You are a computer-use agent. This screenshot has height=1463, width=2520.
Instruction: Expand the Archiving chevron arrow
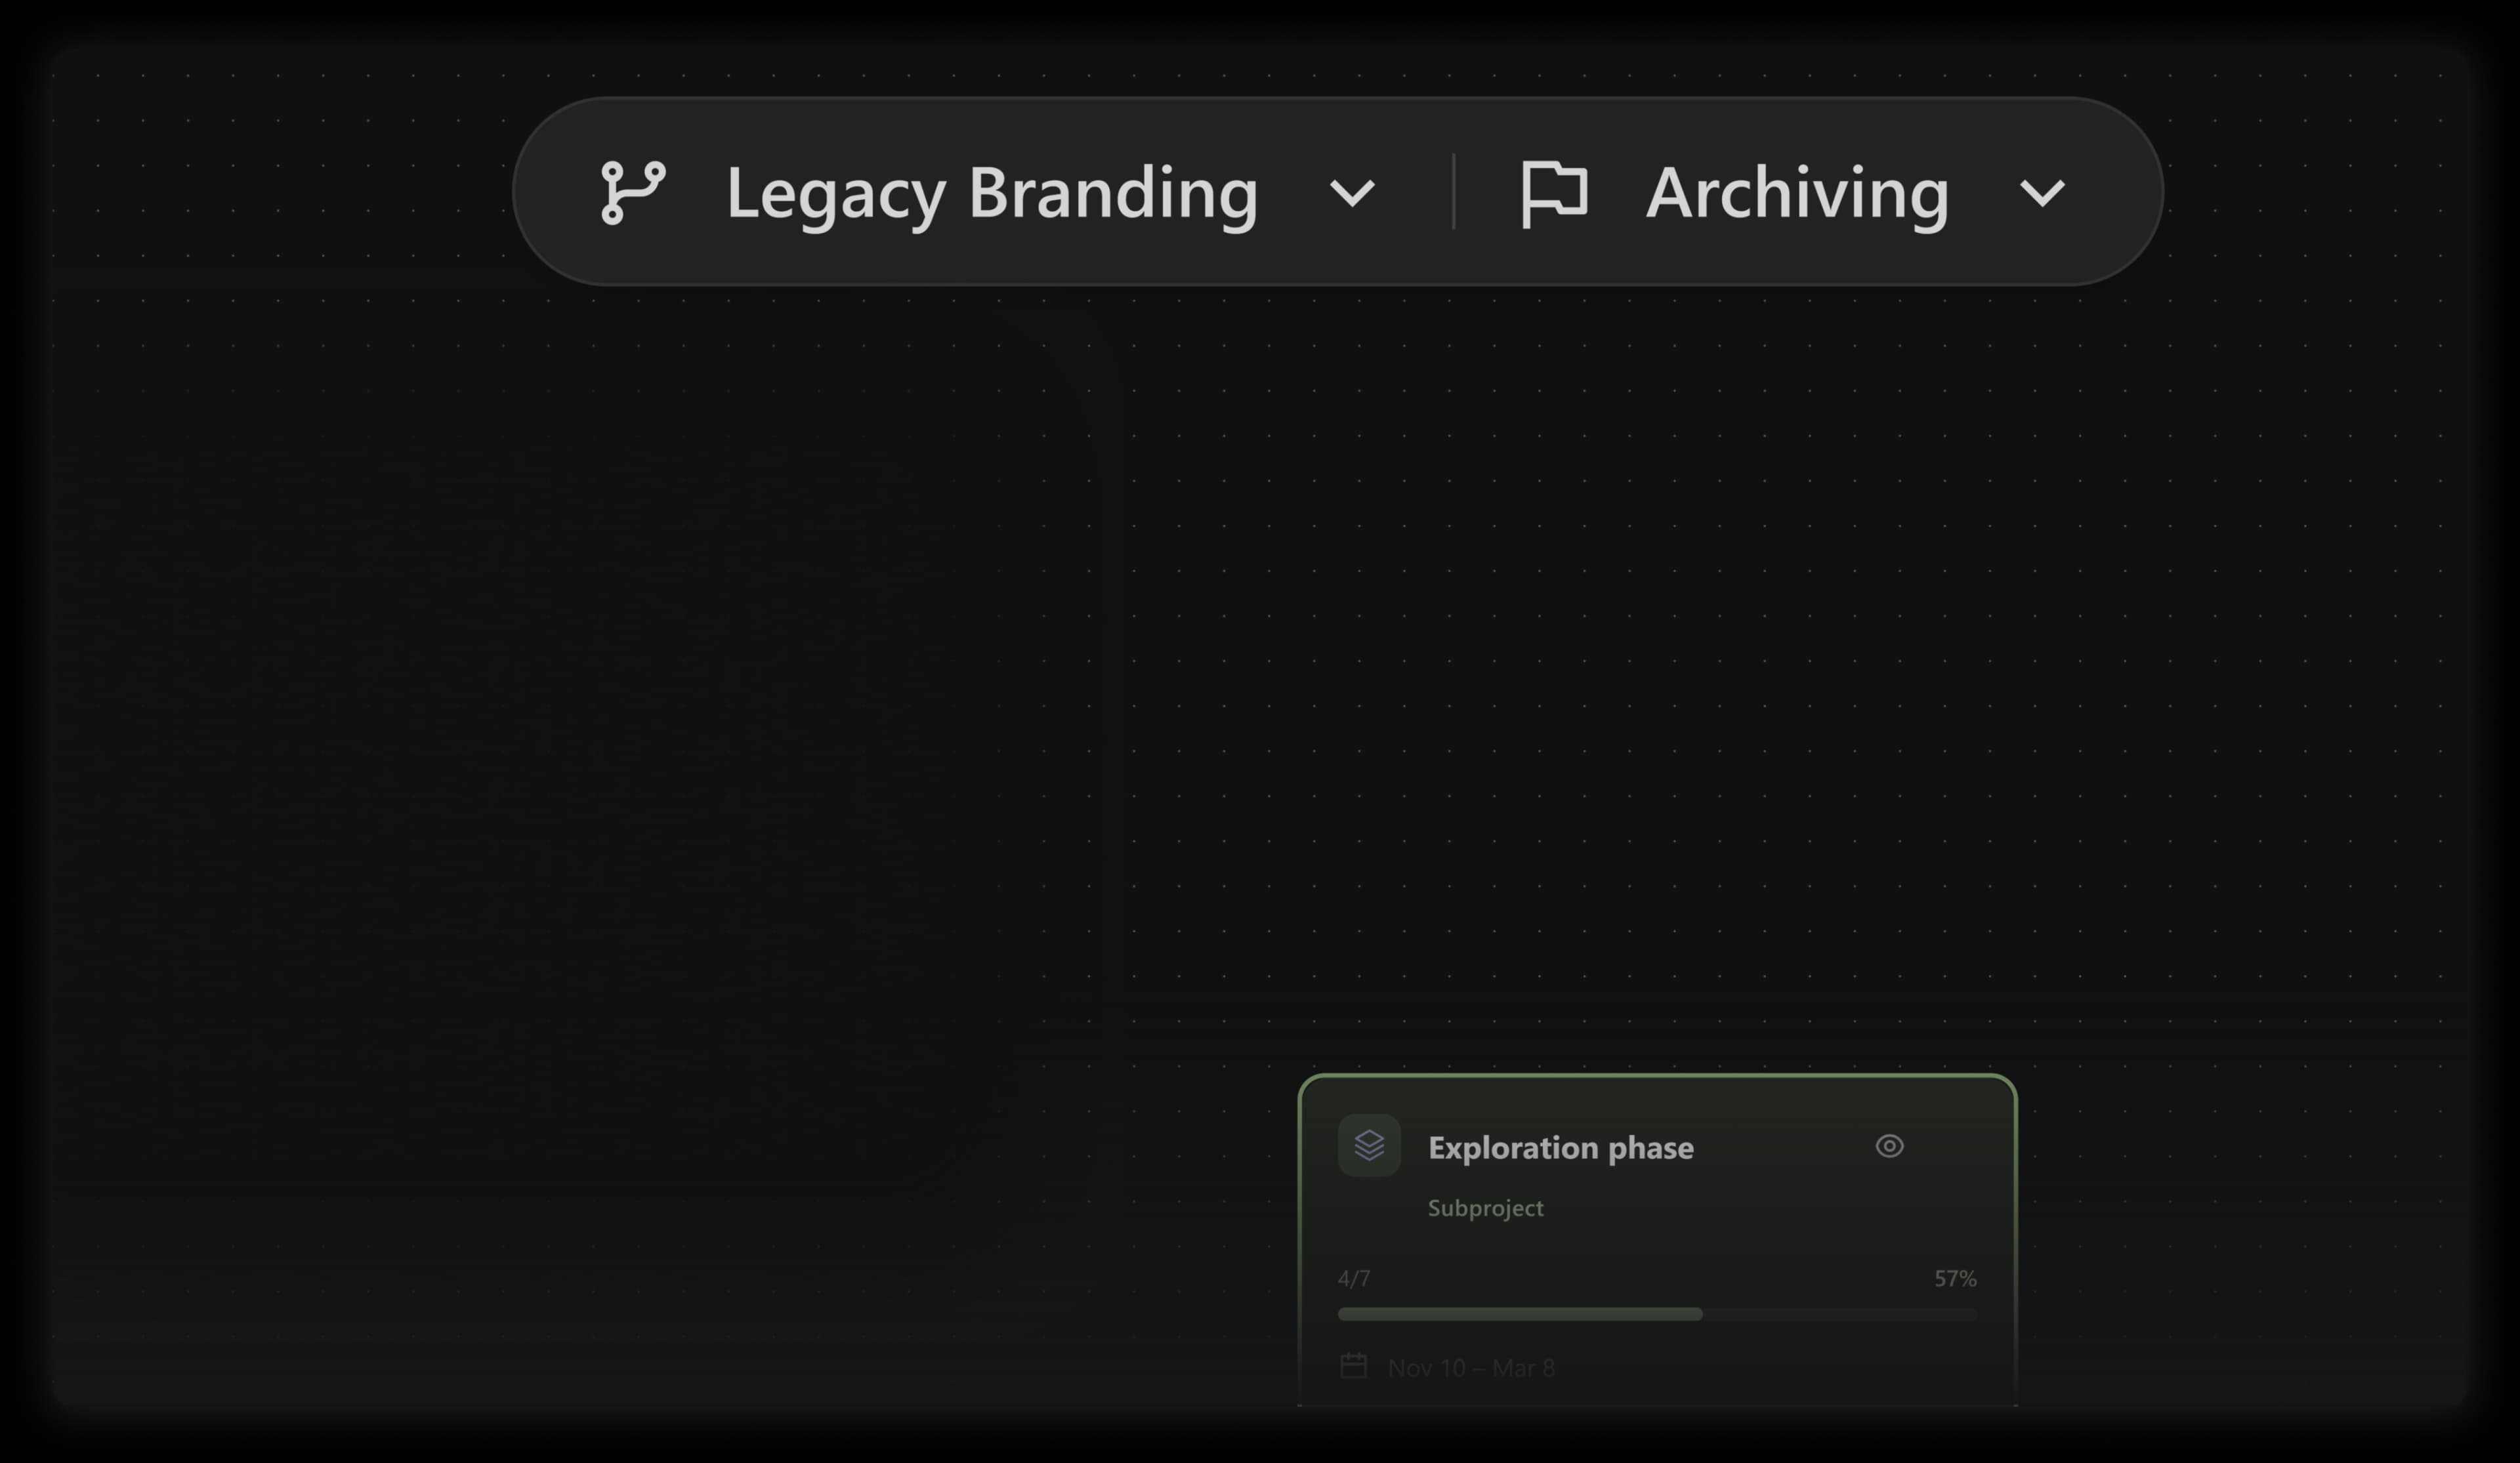[x=2041, y=193]
